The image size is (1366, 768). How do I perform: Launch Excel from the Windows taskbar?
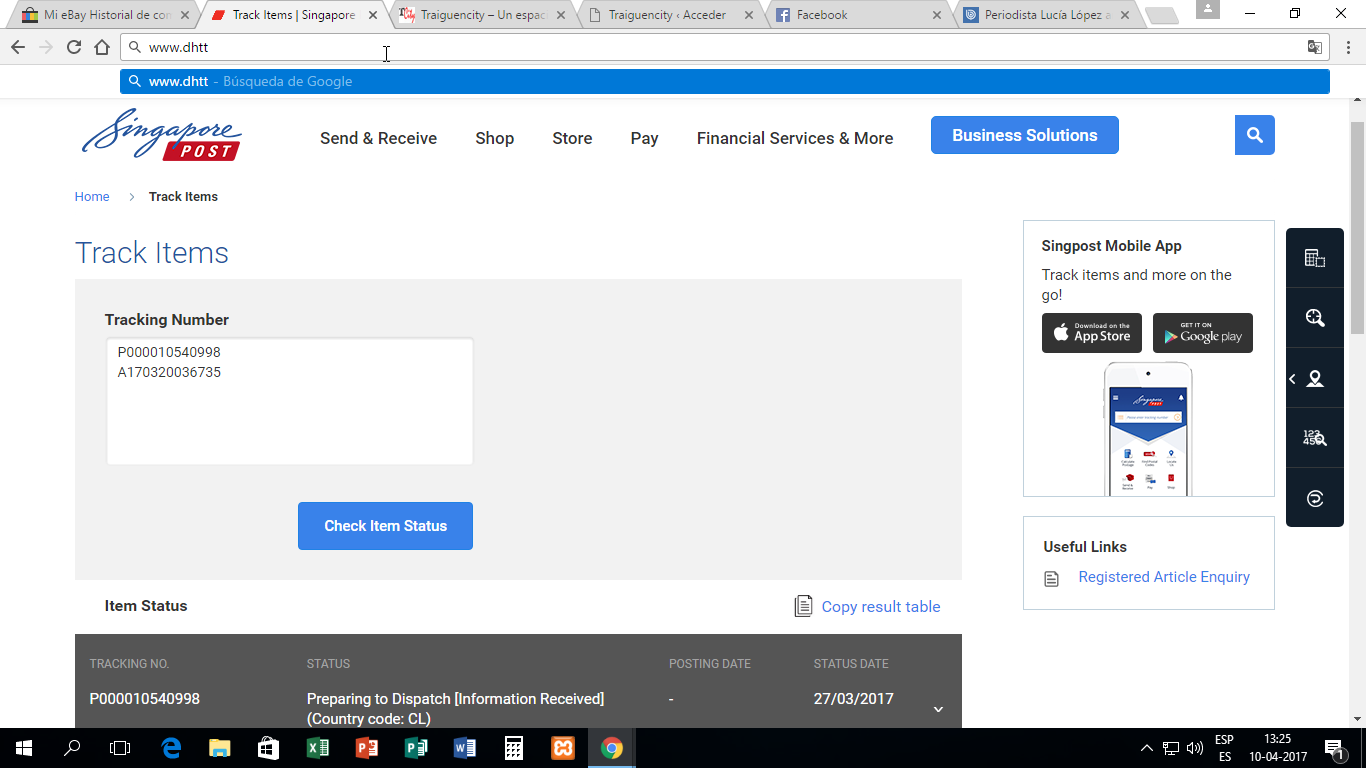tap(317, 748)
